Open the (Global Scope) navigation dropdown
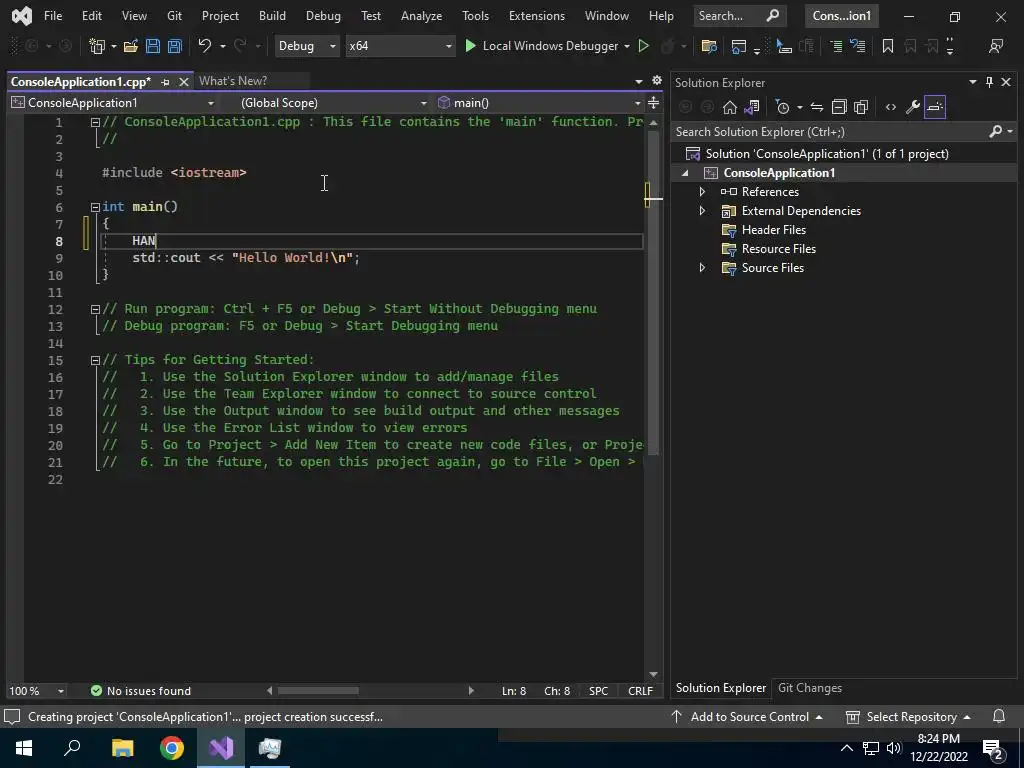Screen dimensions: 1024x768 [x=333, y=103]
